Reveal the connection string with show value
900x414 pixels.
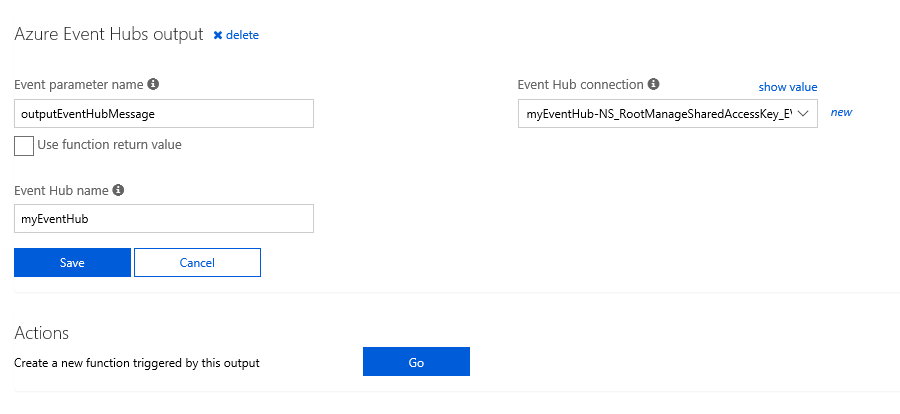click(x=788, y=87)
